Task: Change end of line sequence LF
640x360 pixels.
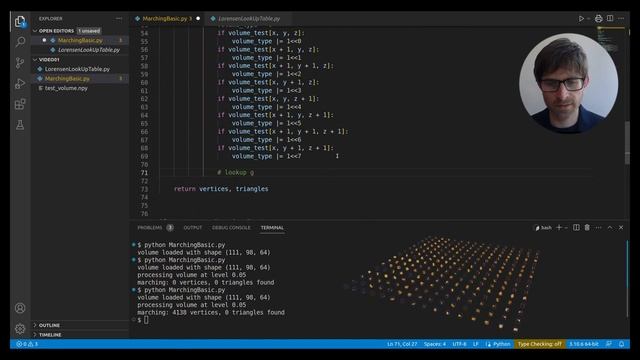Action: (x=476, y=344)
